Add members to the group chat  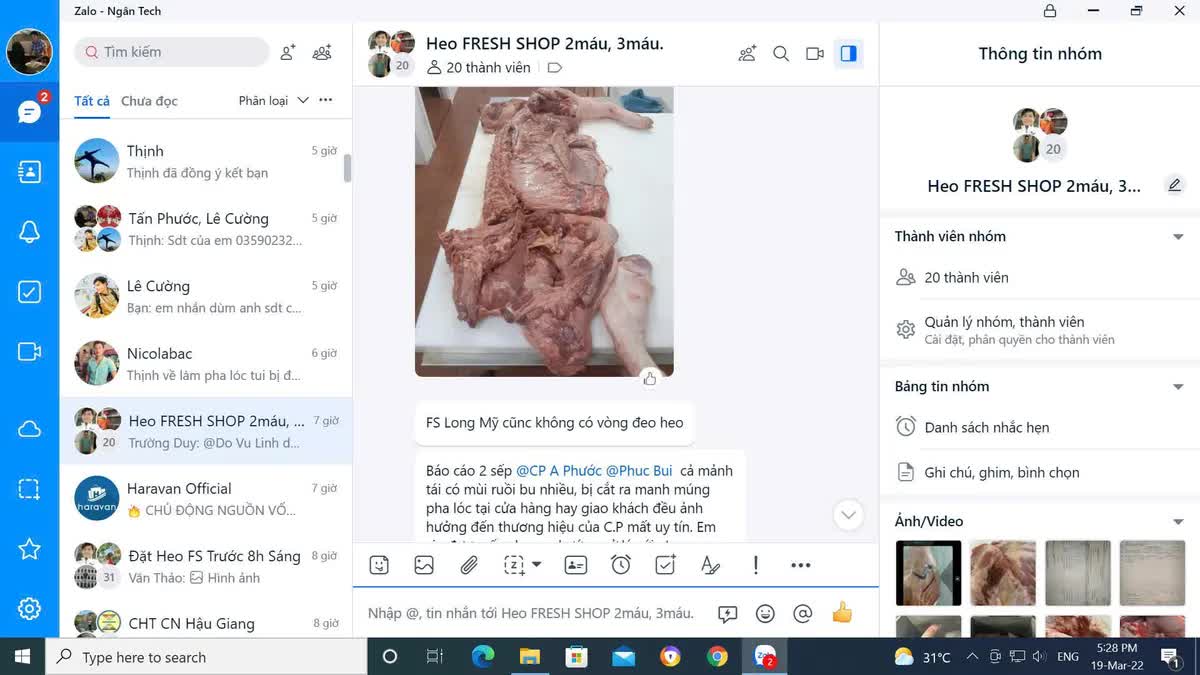point(747,53)
